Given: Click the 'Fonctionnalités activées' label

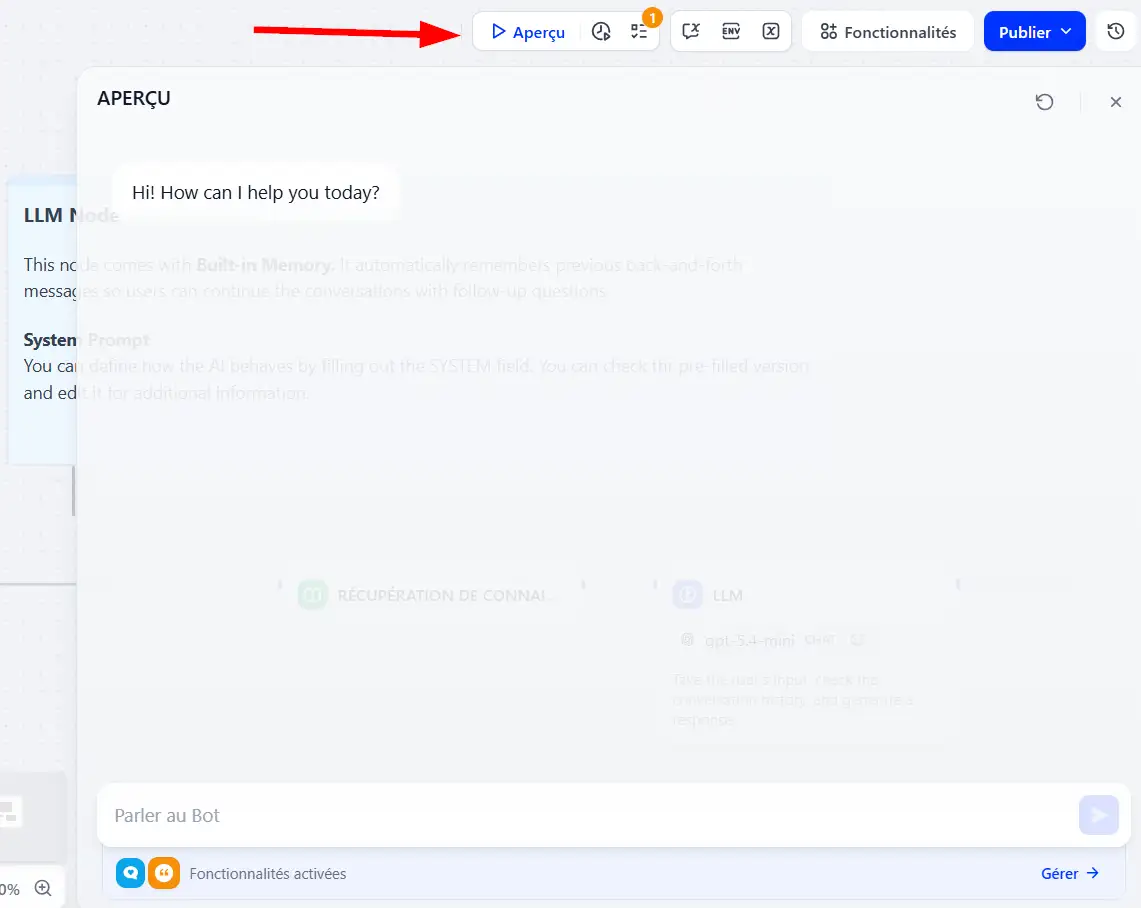Looking at the screenshot, I should click(268, 874).
